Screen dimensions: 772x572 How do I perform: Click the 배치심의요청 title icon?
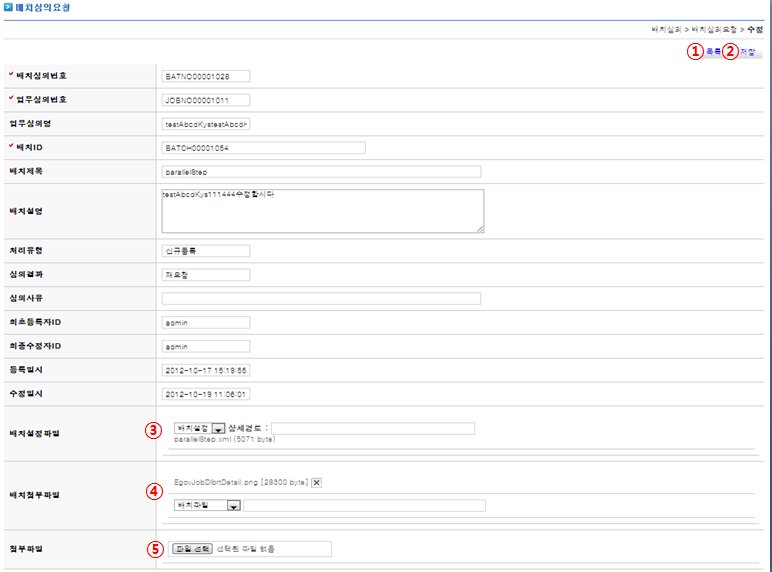[x=8, y=8]
